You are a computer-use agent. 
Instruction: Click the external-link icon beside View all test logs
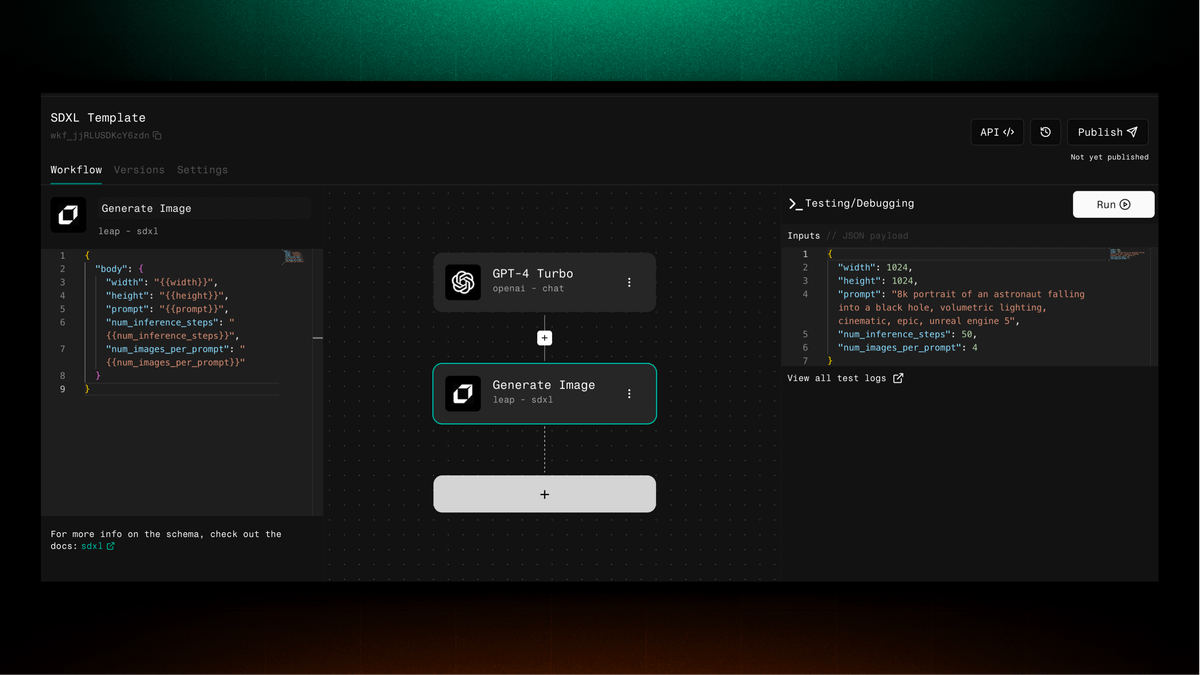pyautogui.click(x=898, y=378)
